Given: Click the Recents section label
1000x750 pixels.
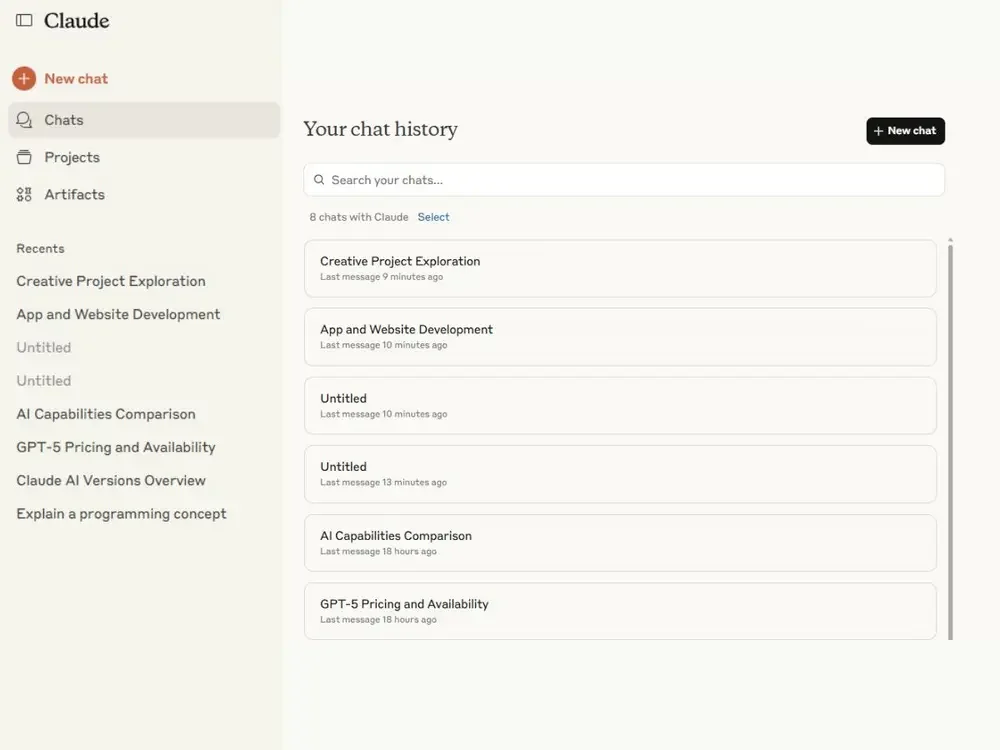Looking at the screenshot, I should 40,249.
